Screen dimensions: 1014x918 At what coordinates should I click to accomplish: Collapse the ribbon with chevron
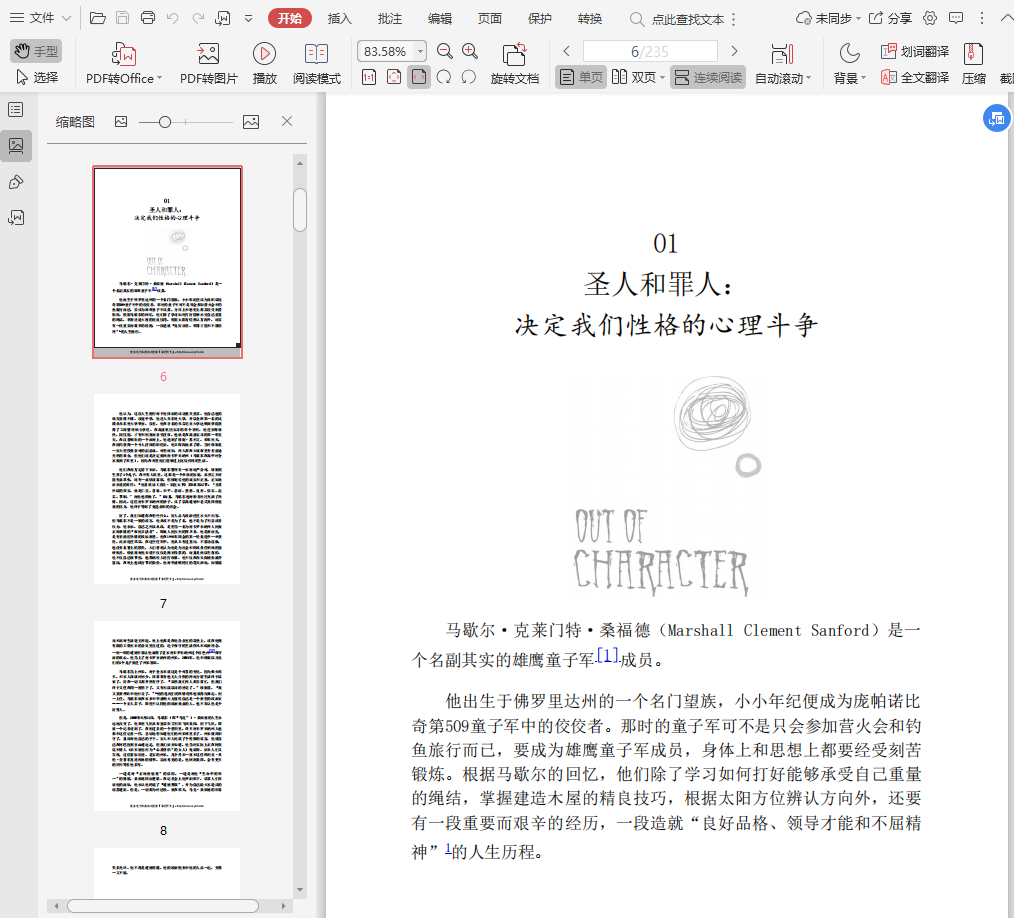1006,18
